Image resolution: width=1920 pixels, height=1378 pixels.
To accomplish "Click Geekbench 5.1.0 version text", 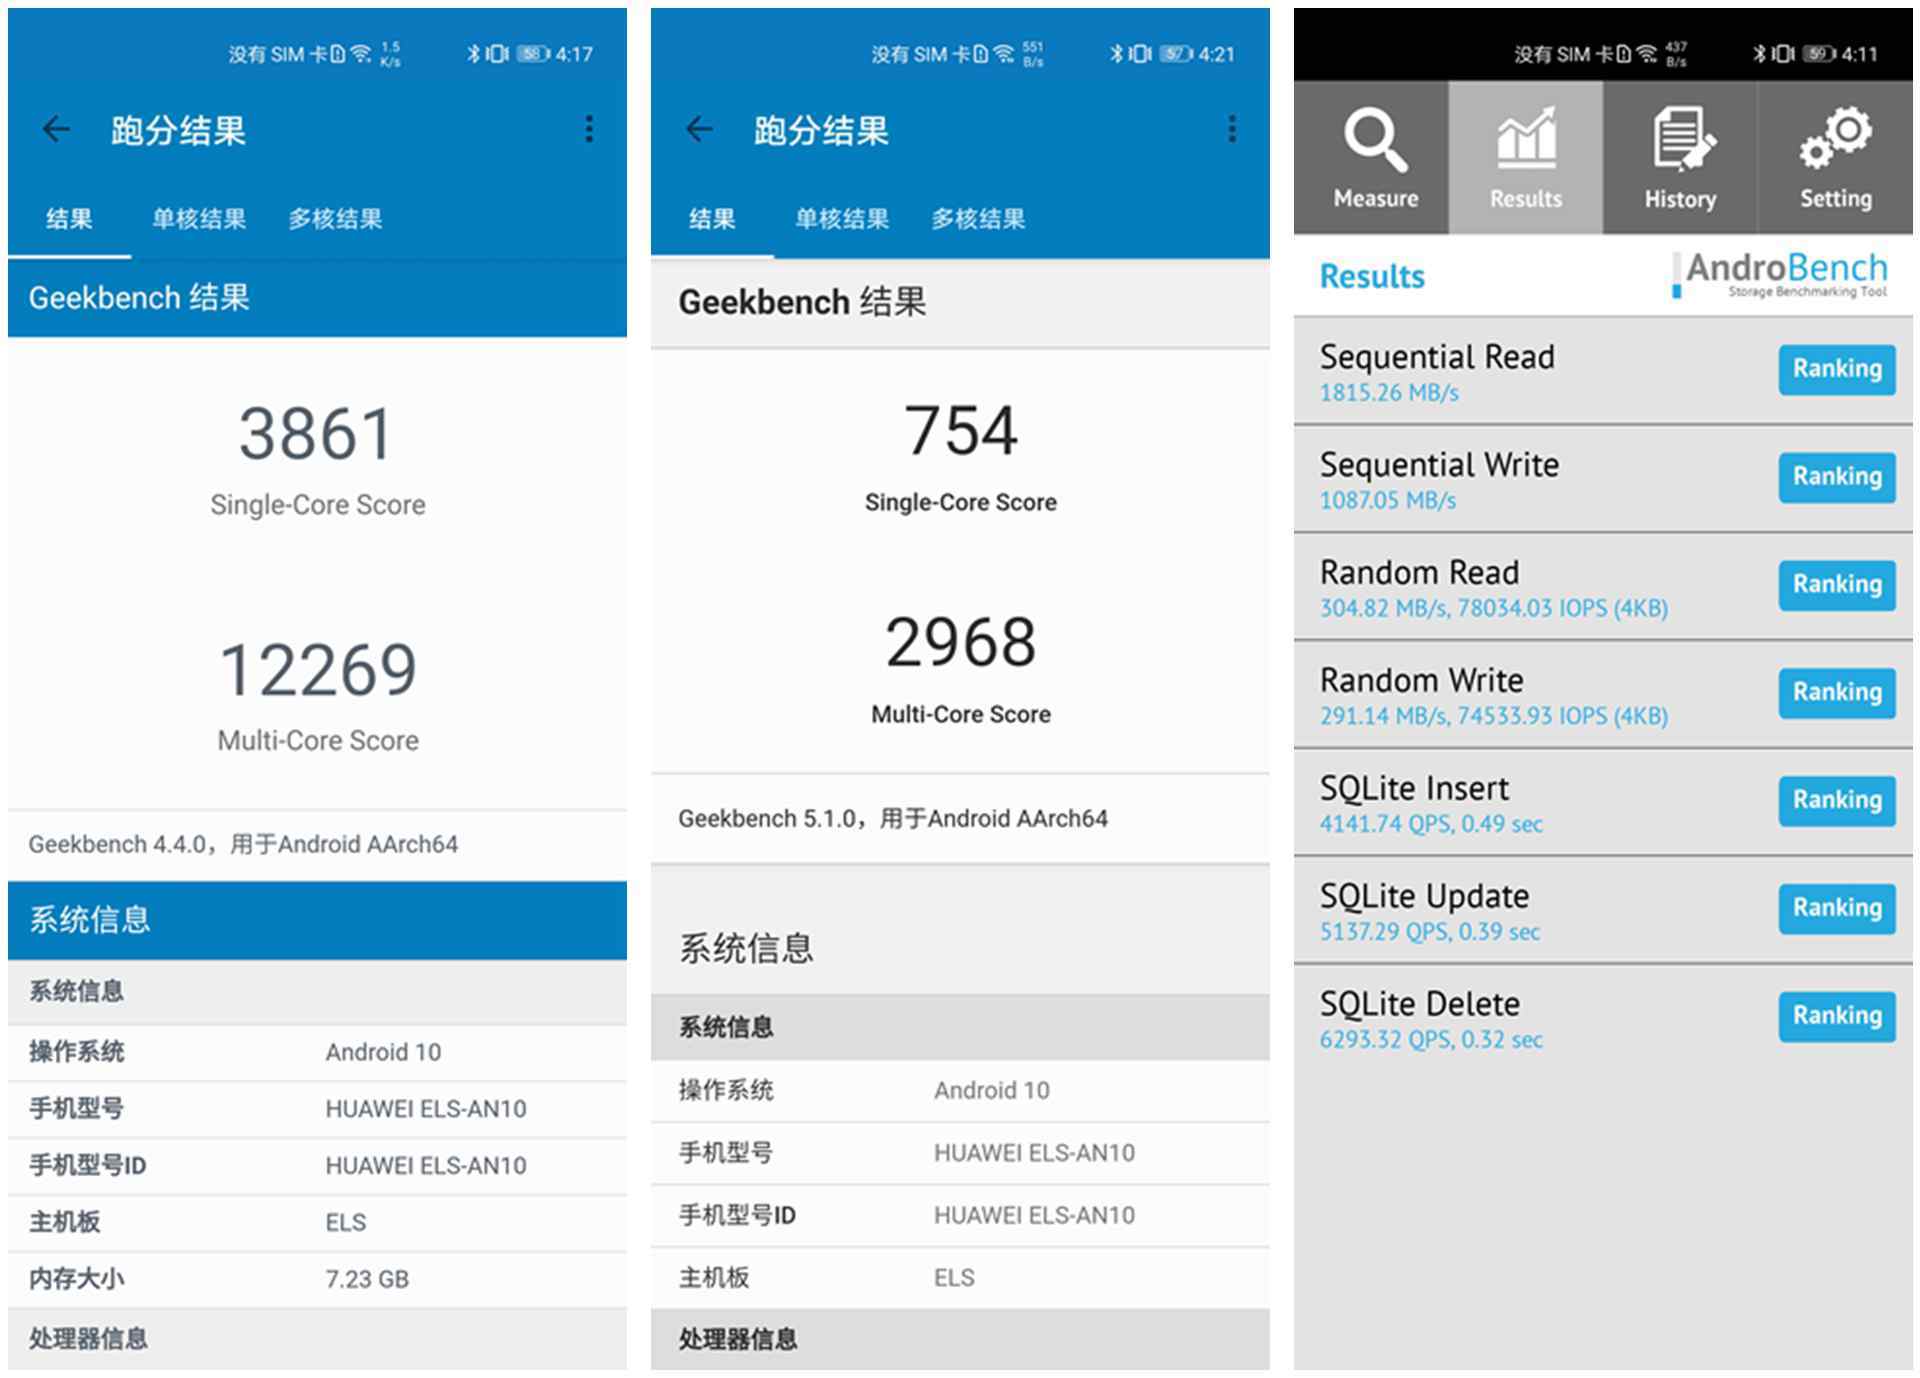I will 893,819.
